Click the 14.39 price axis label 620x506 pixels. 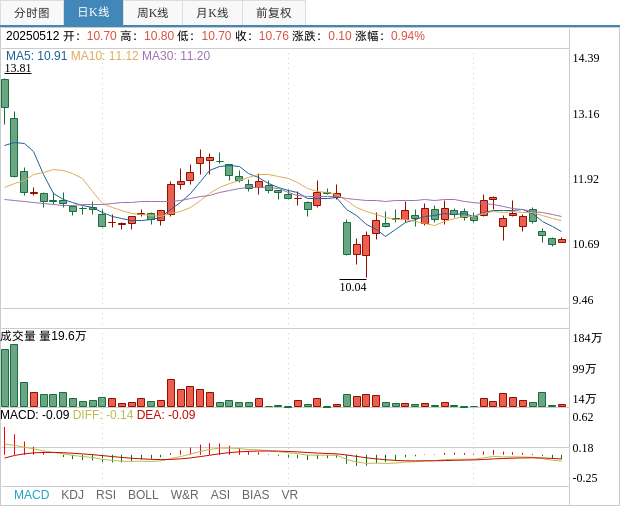tap(586, 58)
